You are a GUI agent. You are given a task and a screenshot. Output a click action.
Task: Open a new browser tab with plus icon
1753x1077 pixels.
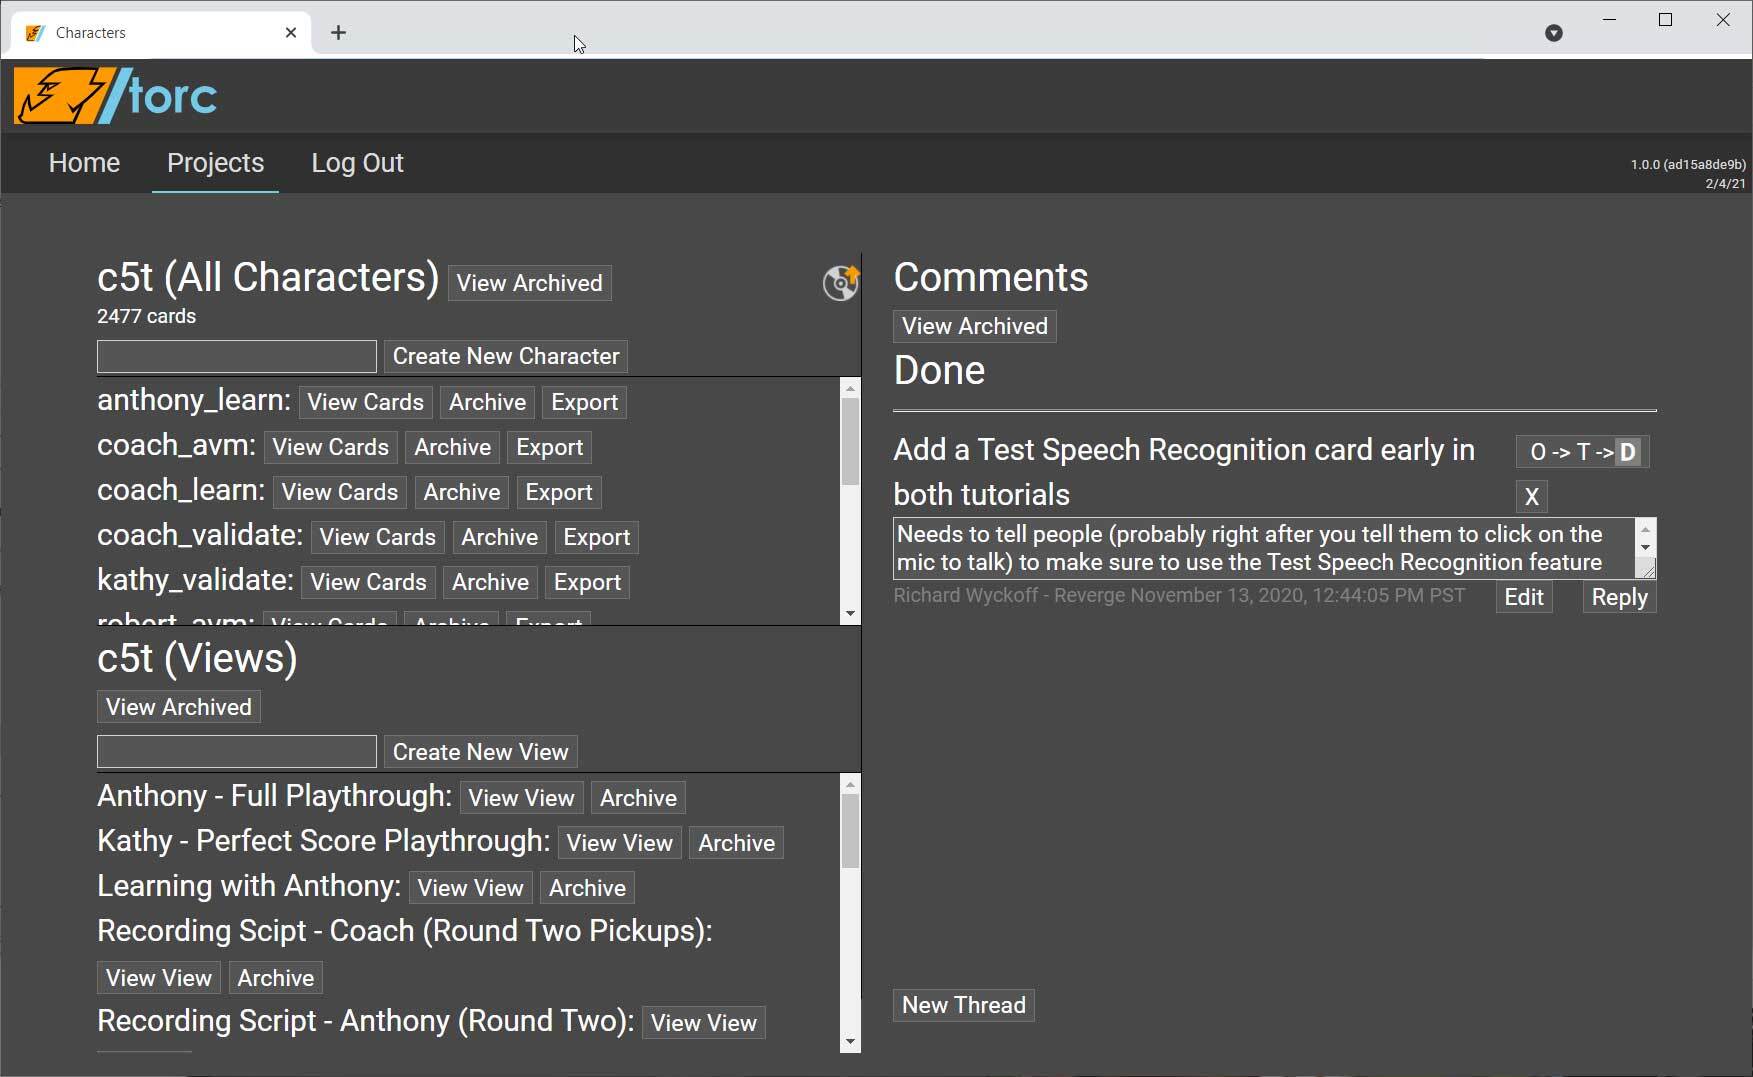pyautogui.click(x=338, y=32)
